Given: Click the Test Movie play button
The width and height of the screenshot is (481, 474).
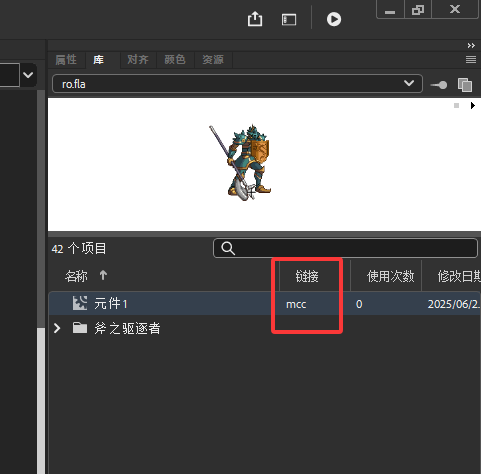Looking at the screenshot, I should click(x=334, y=19).
